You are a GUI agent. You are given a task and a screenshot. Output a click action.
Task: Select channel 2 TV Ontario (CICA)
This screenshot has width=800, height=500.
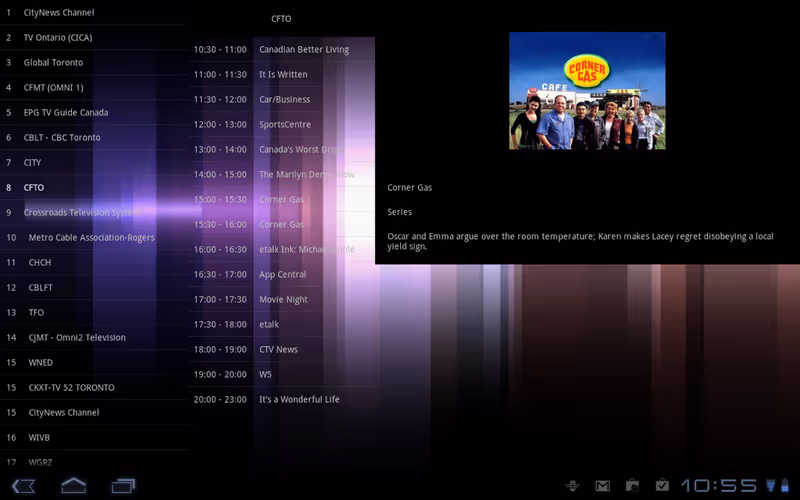coord(94,38)
